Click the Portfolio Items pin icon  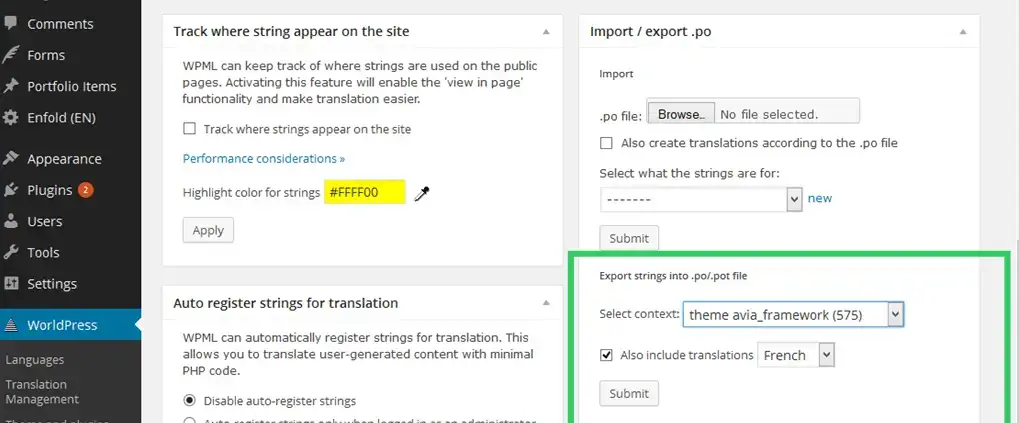tap(10, 86)
